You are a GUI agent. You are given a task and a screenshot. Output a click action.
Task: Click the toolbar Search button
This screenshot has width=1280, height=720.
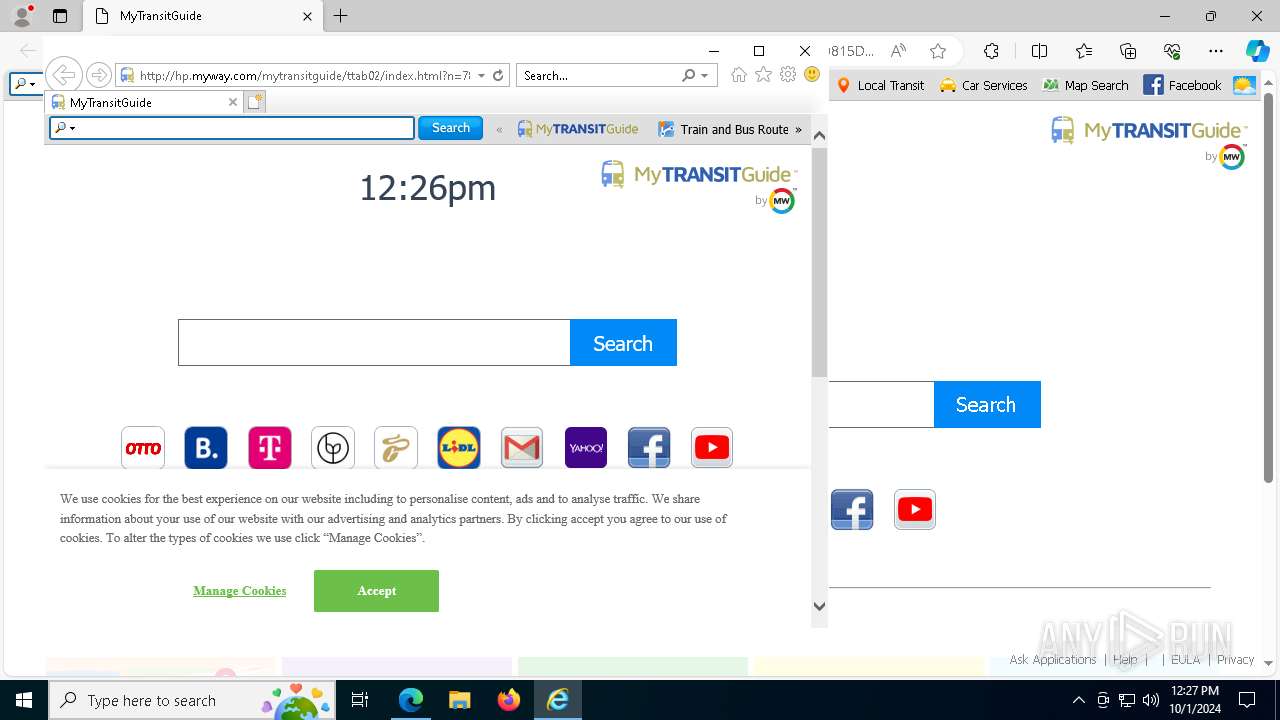point(451,128)
